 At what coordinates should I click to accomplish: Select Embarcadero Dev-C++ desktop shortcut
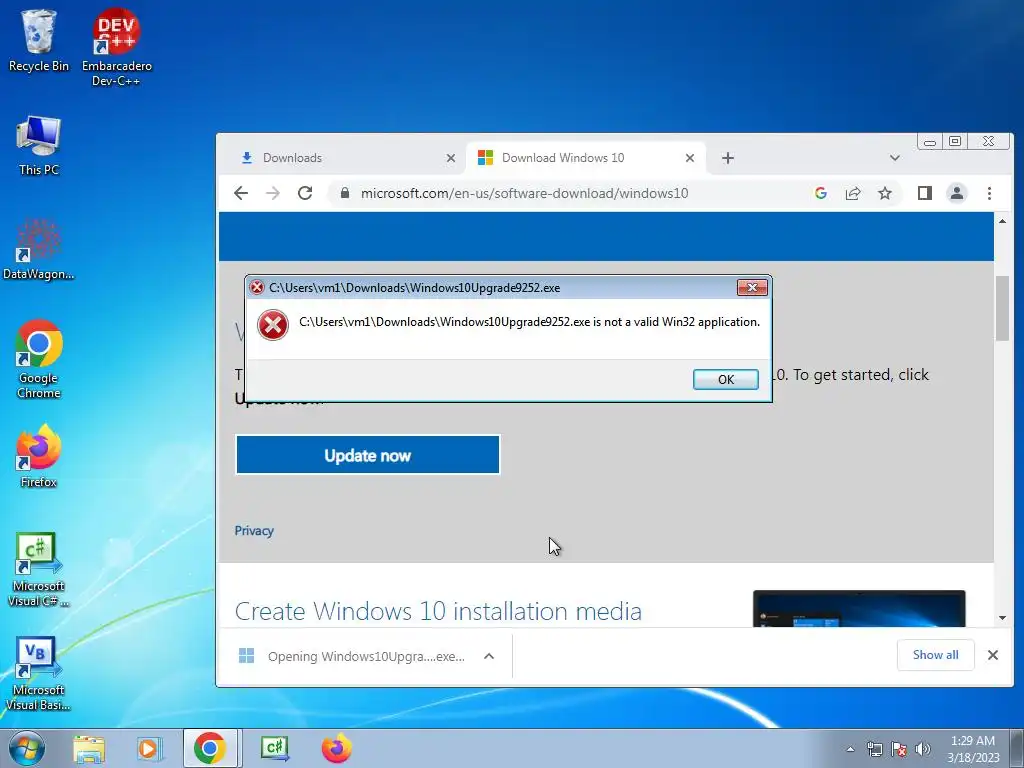[x=116, y=47]
